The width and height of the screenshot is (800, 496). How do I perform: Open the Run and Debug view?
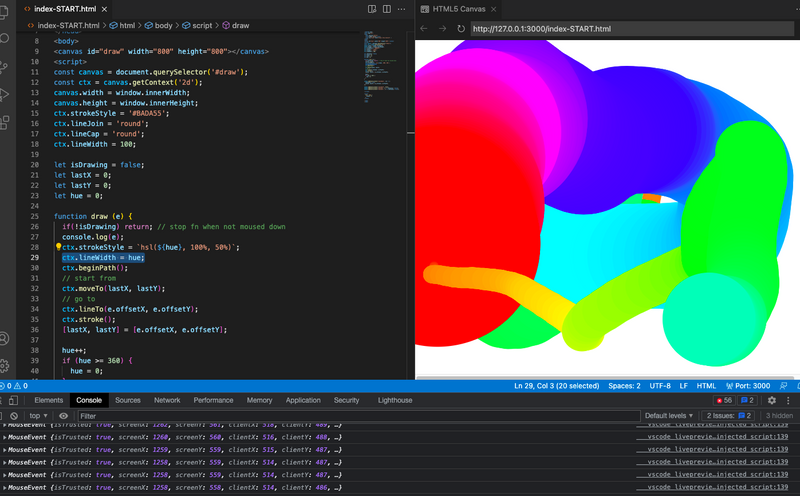tap(5, 95)
